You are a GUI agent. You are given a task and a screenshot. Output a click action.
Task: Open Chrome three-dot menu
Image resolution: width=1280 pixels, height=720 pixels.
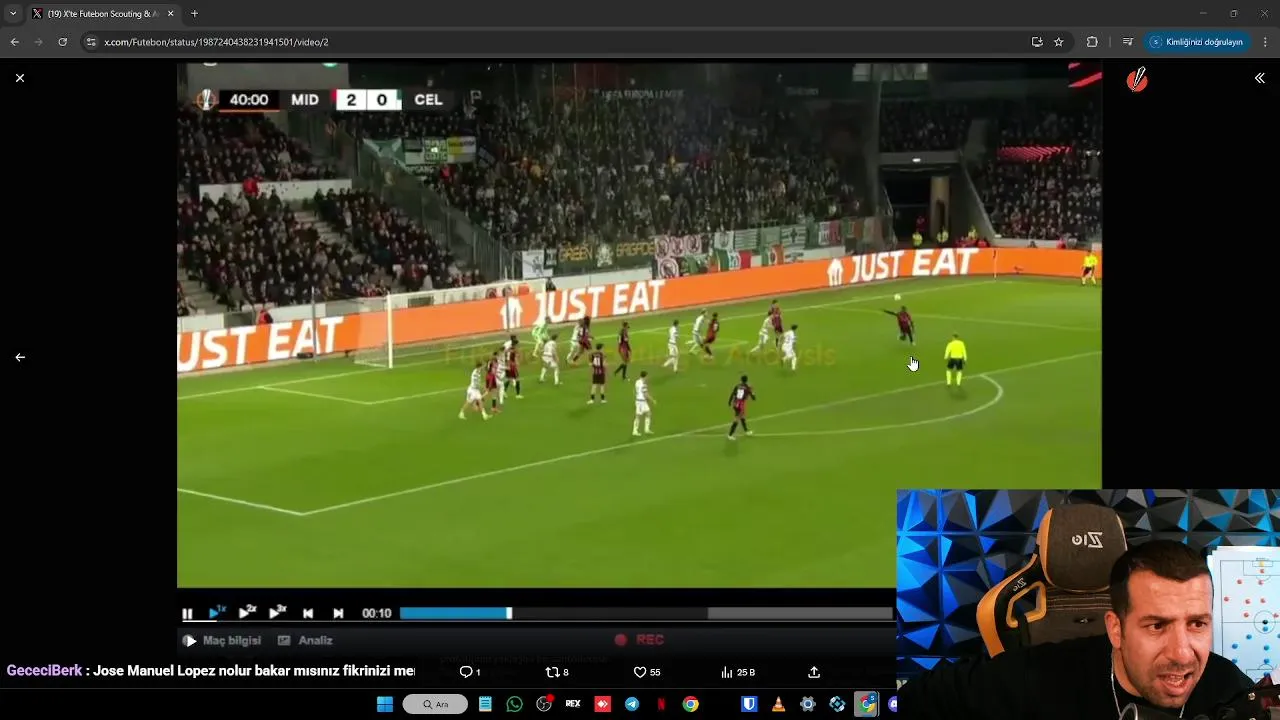pyautogui.click(x=1266, y=42)
